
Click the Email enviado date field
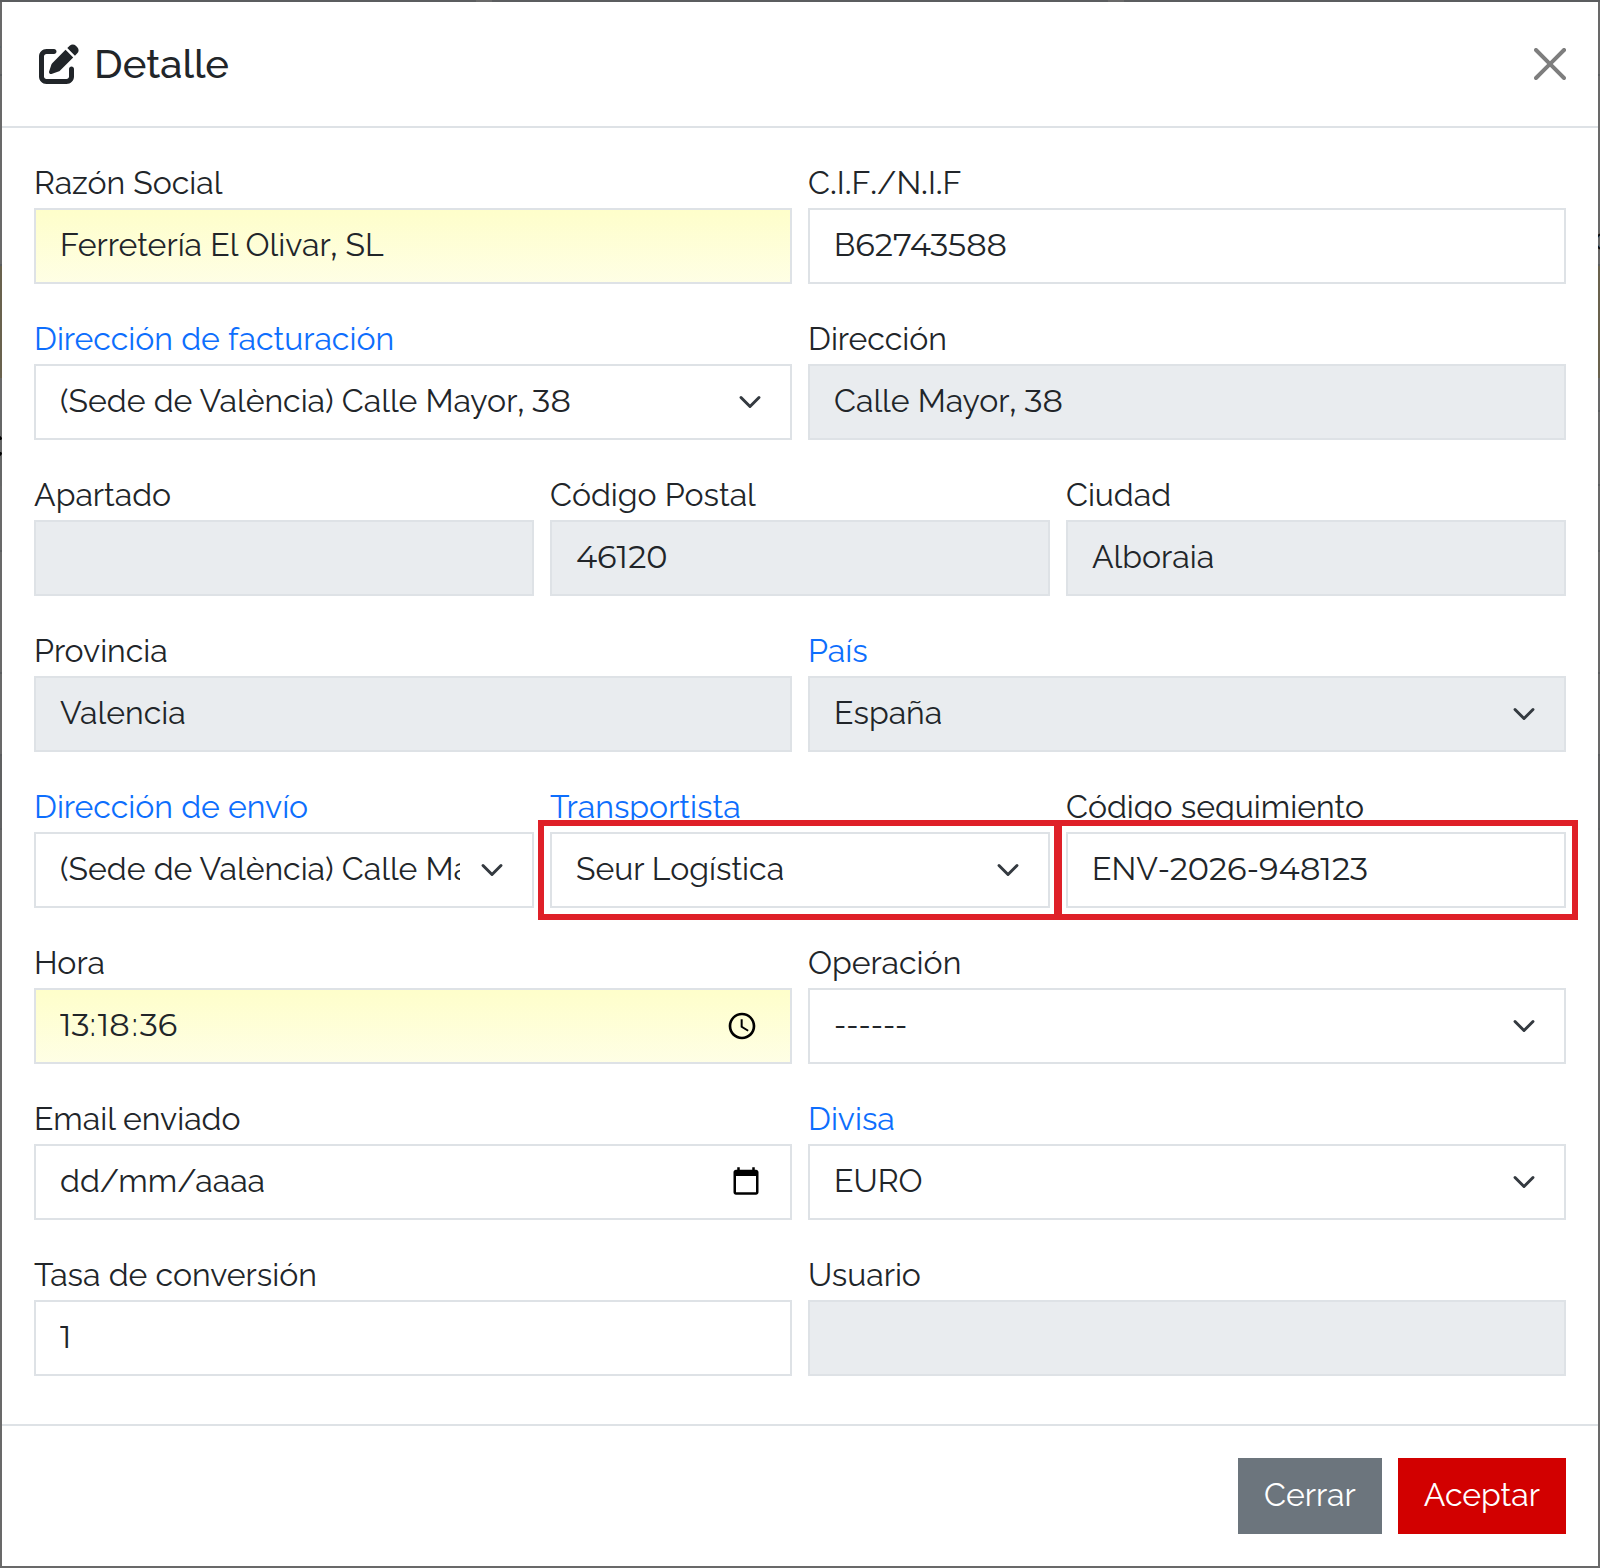(413, 1182)
